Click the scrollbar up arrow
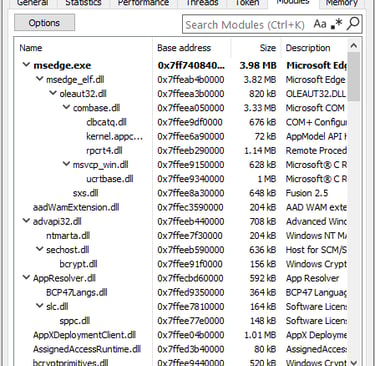Image resolution: width=375 pixels, height=366 pixels. tap(354, 45)
